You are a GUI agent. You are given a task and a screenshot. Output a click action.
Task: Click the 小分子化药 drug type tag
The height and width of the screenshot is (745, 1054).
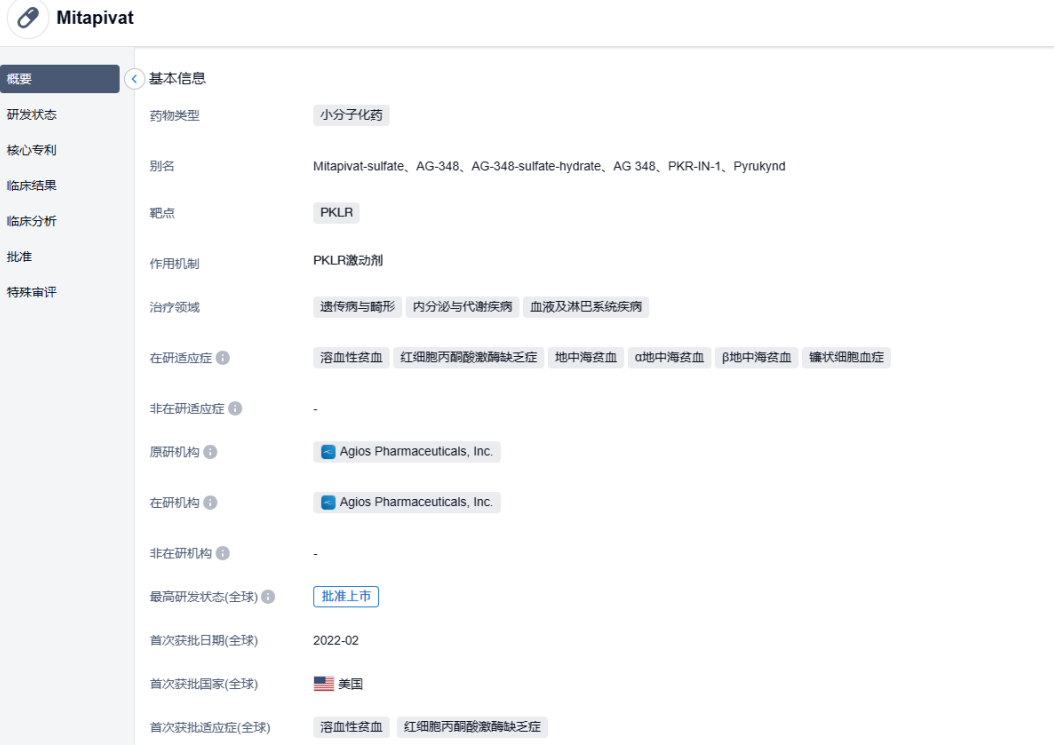click(x=351, y=115)
